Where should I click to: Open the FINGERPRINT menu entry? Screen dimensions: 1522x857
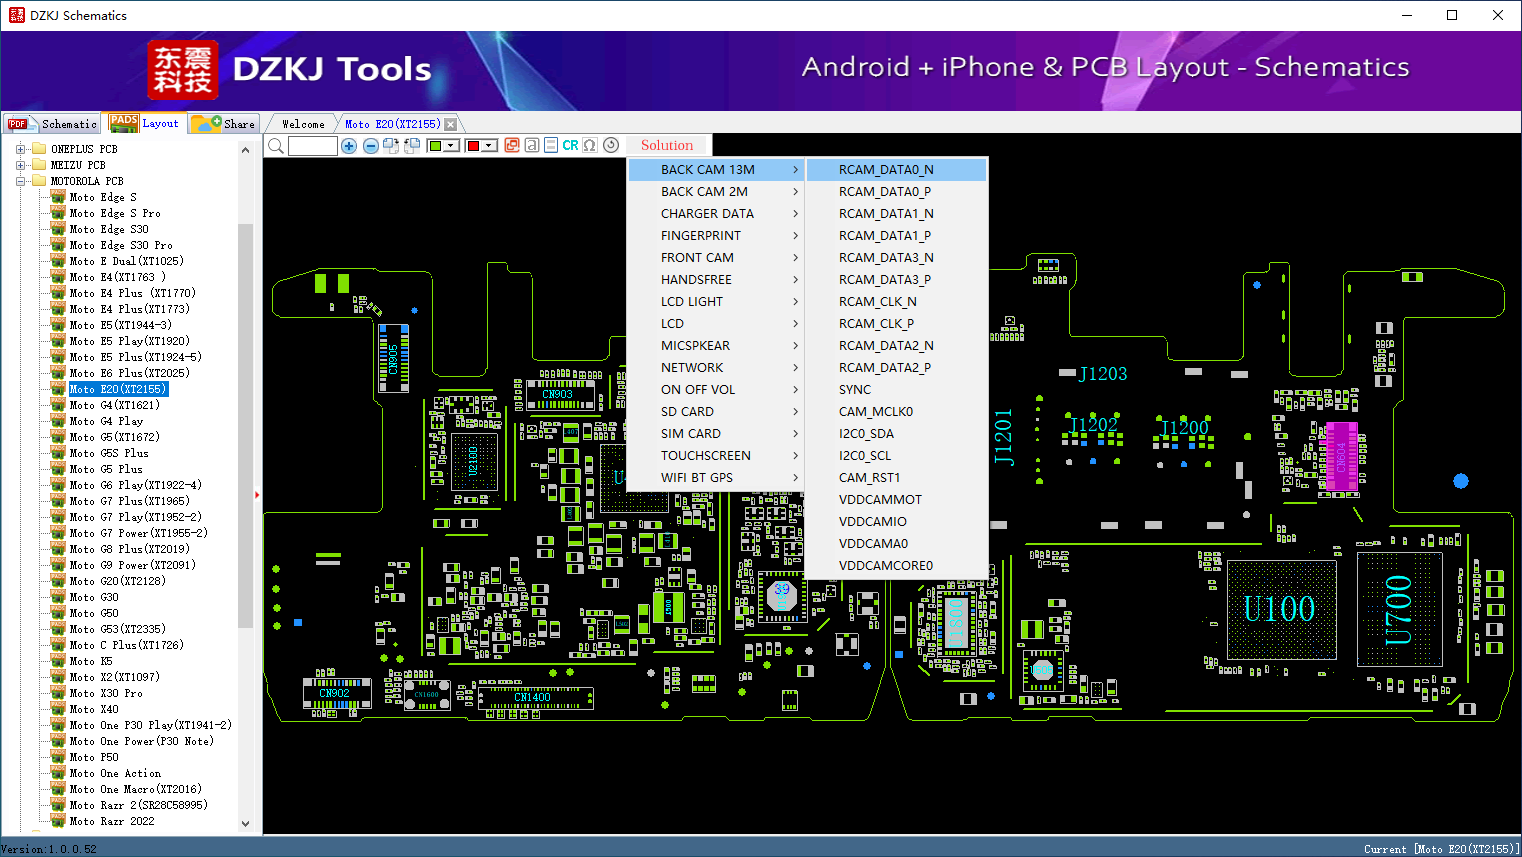click(701, 236)
